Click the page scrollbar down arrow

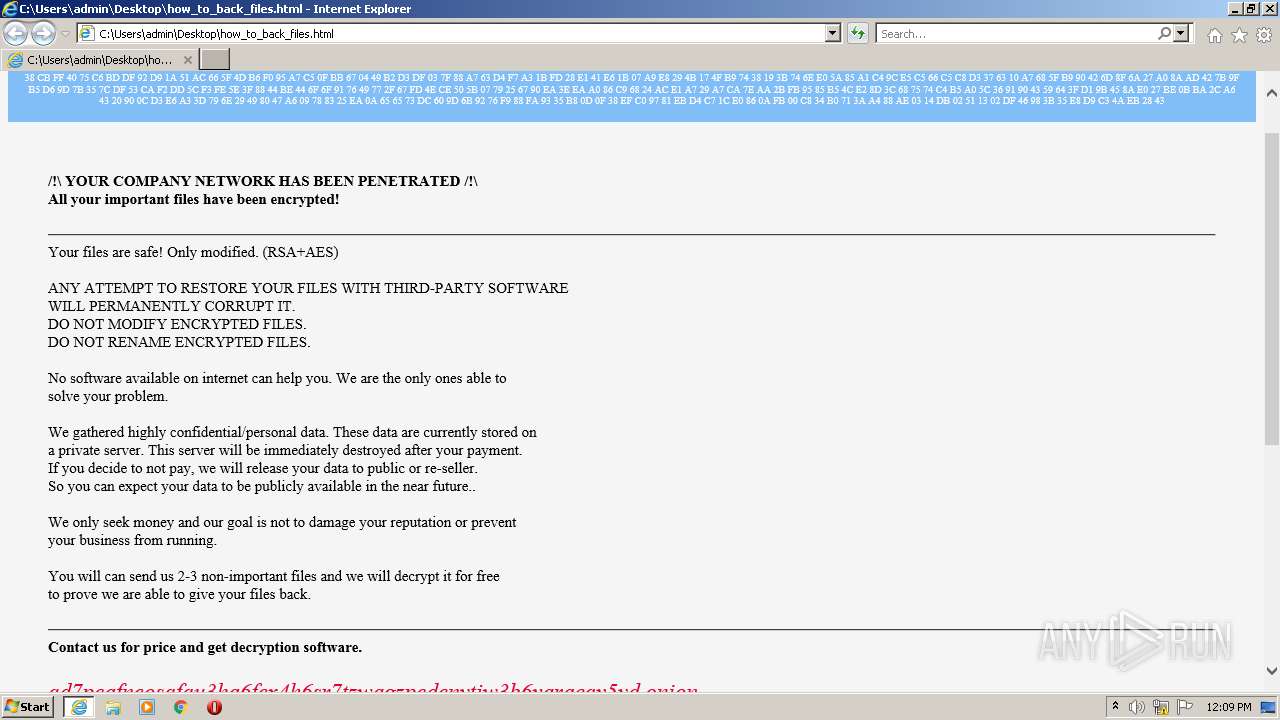click(x=1272, y=671)
